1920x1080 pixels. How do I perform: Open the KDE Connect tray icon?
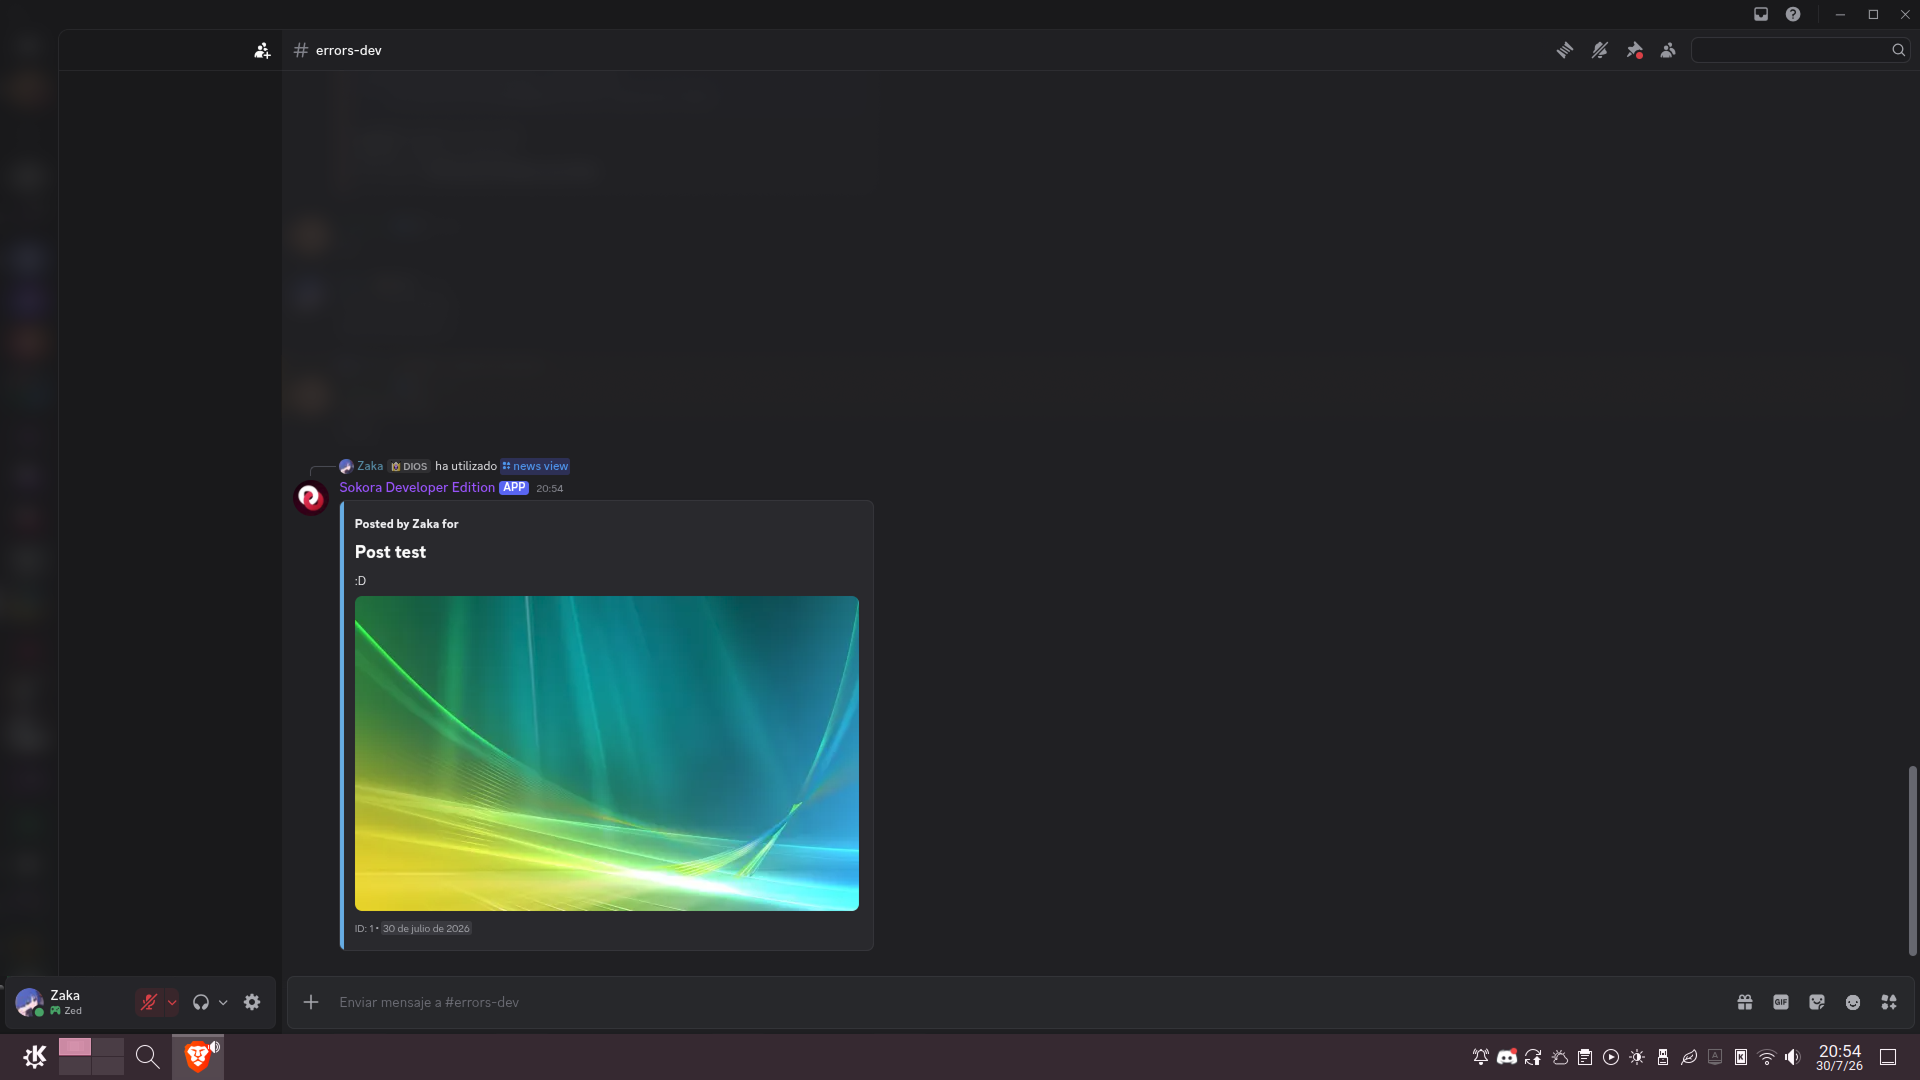pos(1741,1057)
